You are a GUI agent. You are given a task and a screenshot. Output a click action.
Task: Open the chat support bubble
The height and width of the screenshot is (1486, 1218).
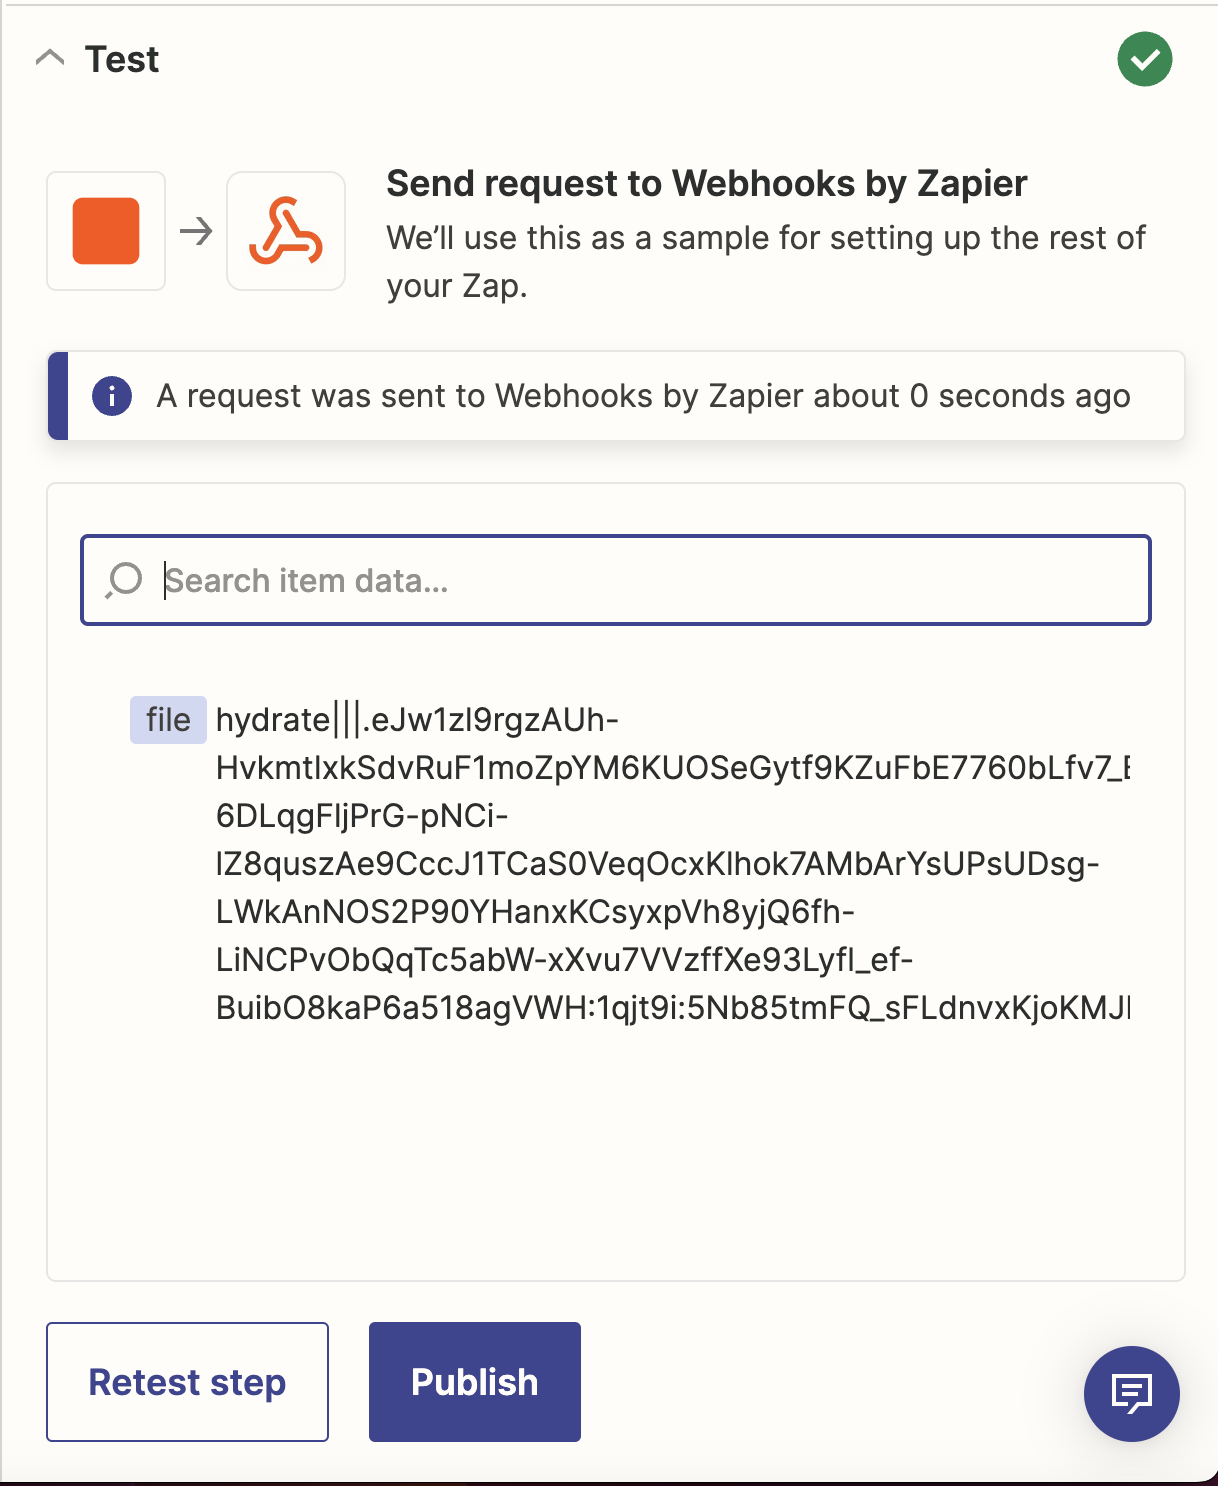[x=1131, y=1393]
